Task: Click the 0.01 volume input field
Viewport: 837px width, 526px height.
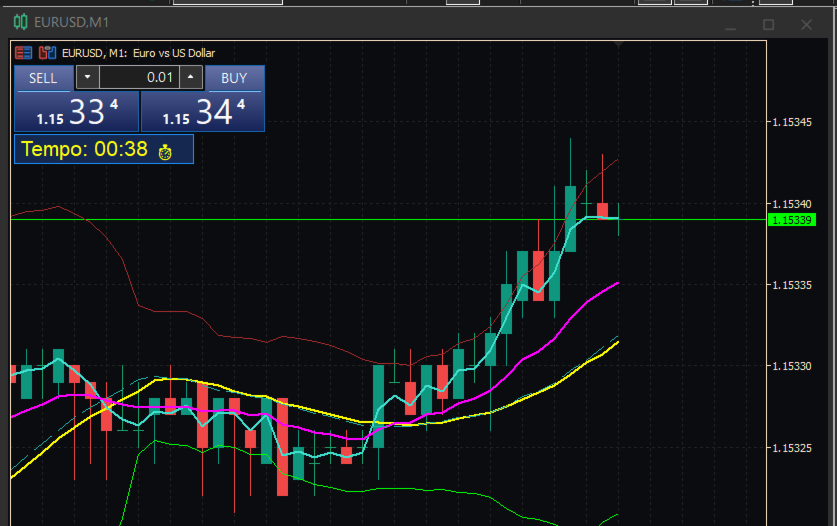Action: [x=139, y=77]
